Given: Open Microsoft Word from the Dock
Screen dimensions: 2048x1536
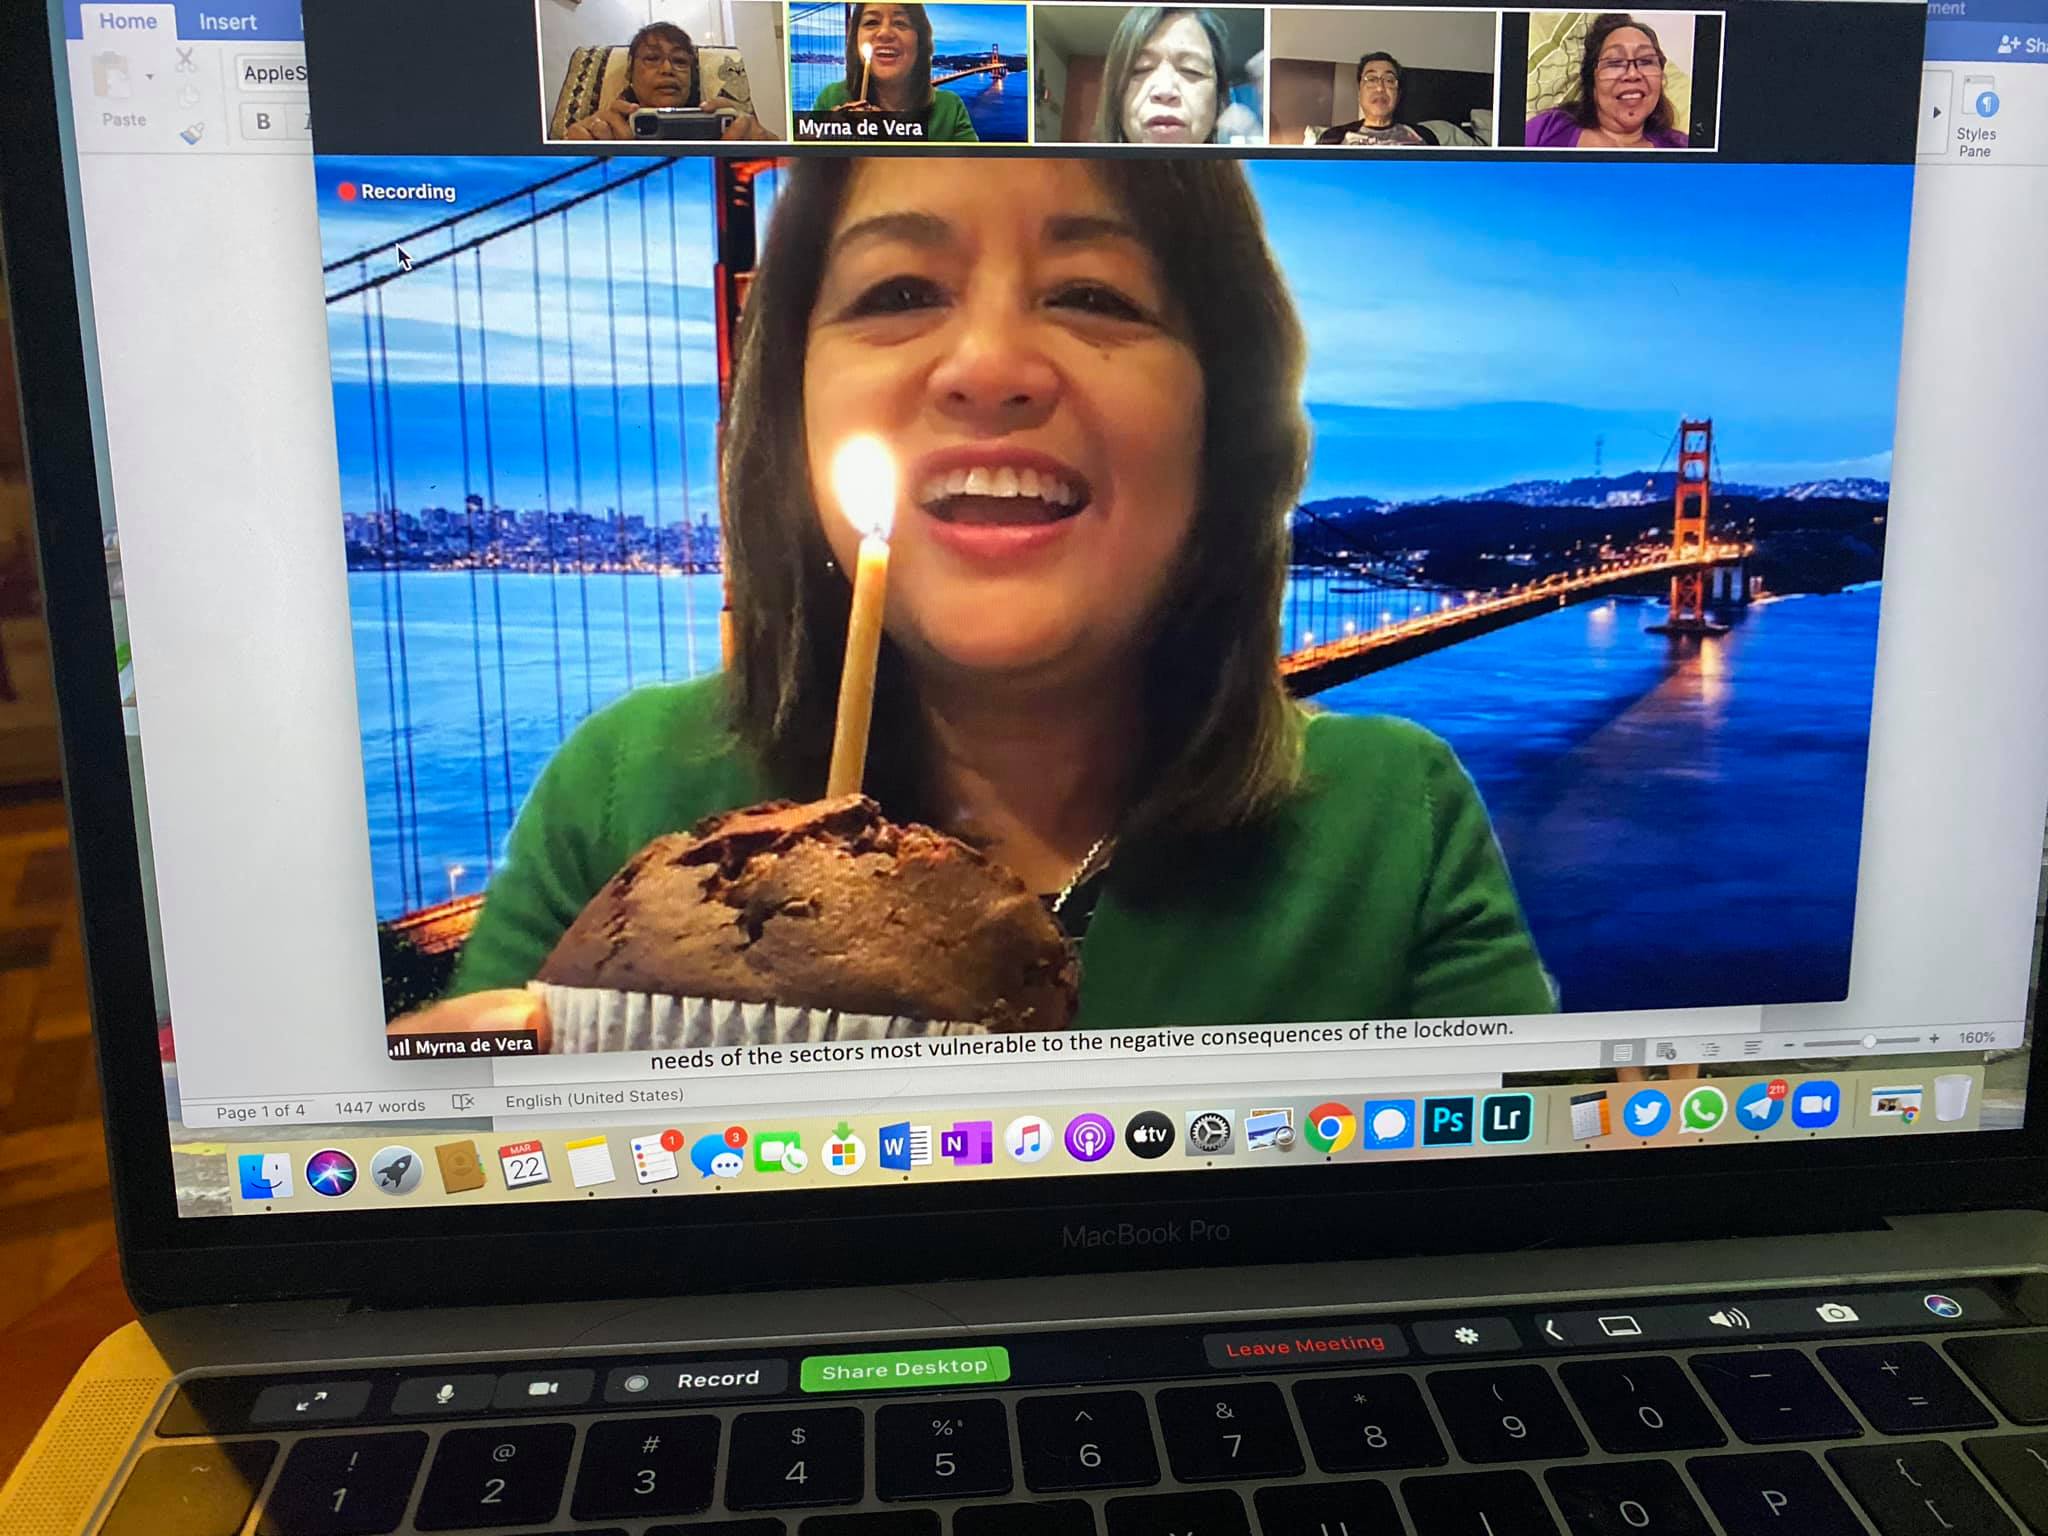Looking at the screenshot, I should pyautogui.click(x=906, y=1148).
